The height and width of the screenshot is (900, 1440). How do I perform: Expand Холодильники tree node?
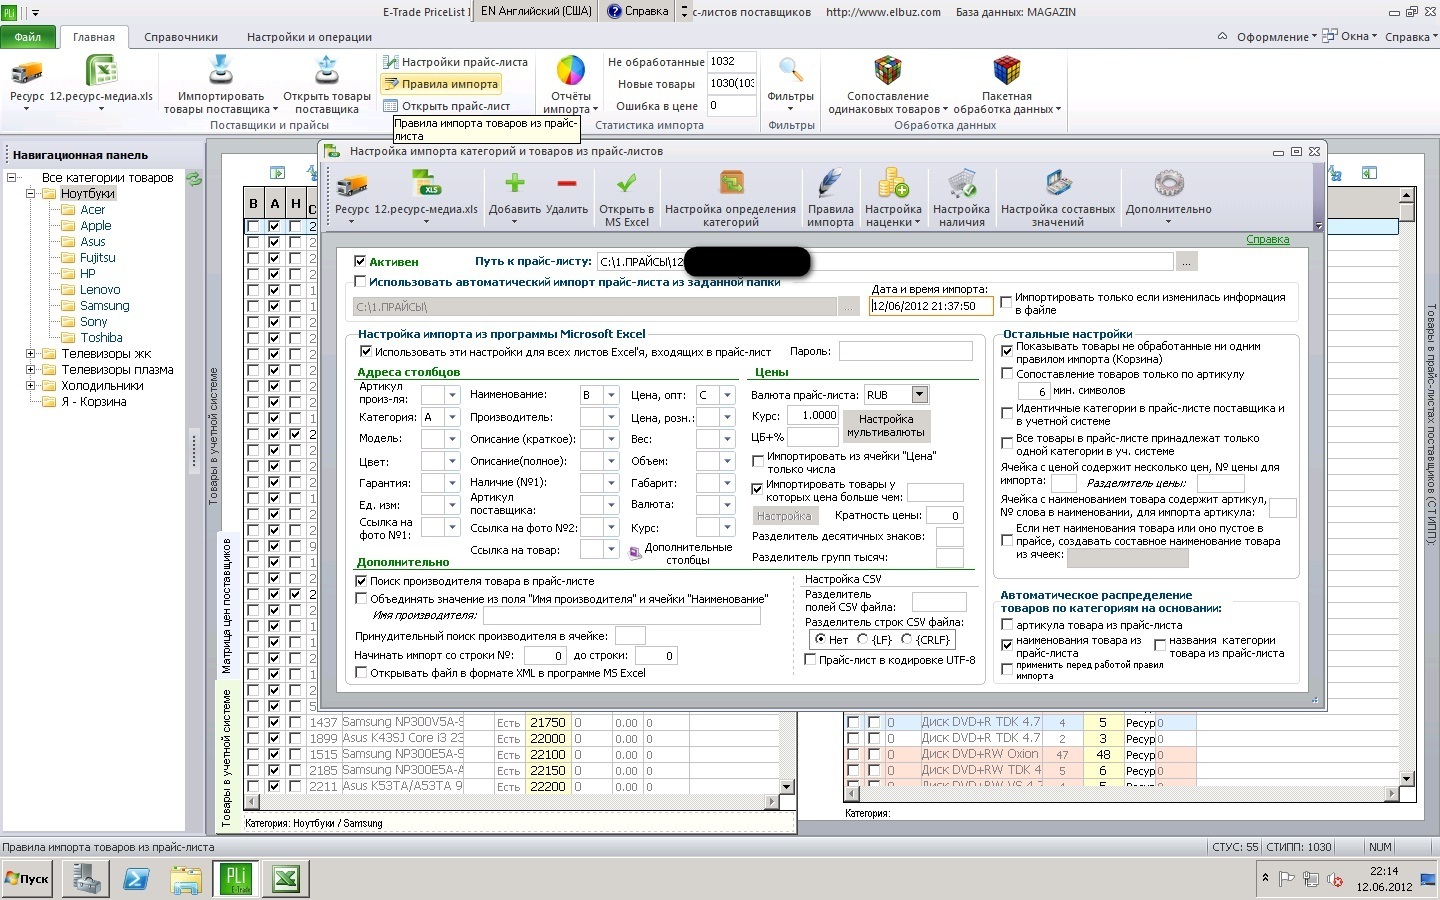[x=31, y=386]
